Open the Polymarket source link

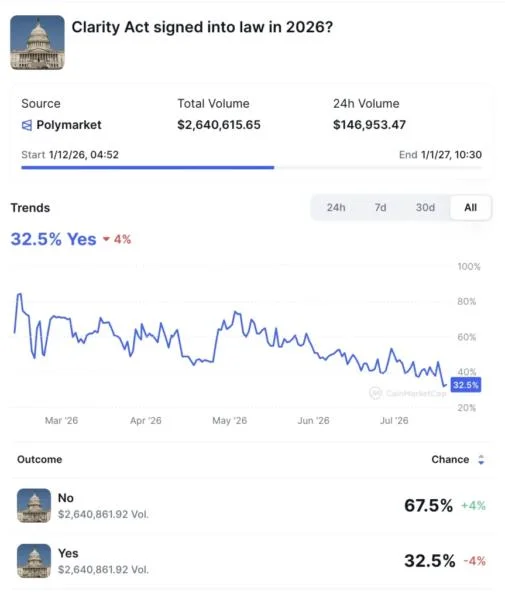tap(69, 125)
